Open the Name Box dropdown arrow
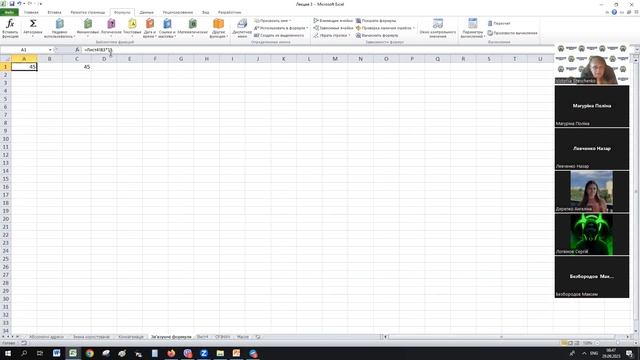 50,50
